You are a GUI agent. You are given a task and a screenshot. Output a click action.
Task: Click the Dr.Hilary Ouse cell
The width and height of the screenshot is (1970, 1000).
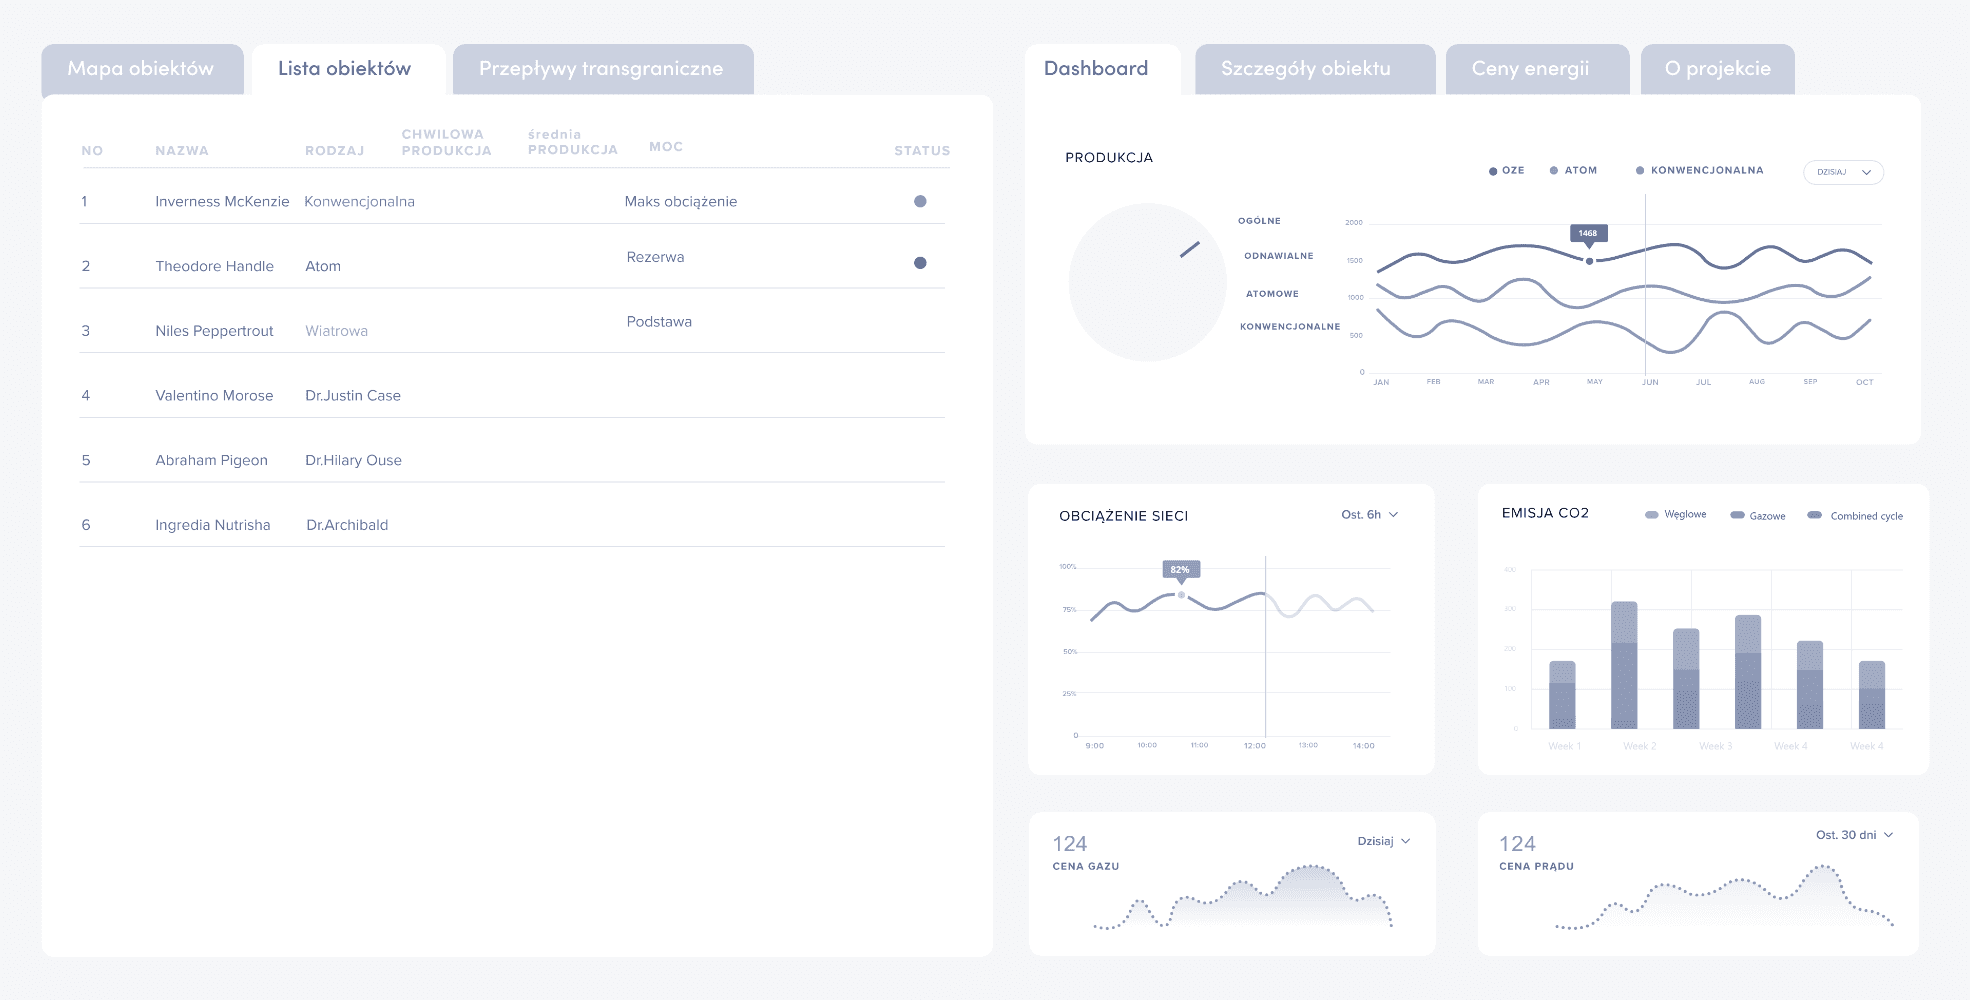[x=353, y=460]
